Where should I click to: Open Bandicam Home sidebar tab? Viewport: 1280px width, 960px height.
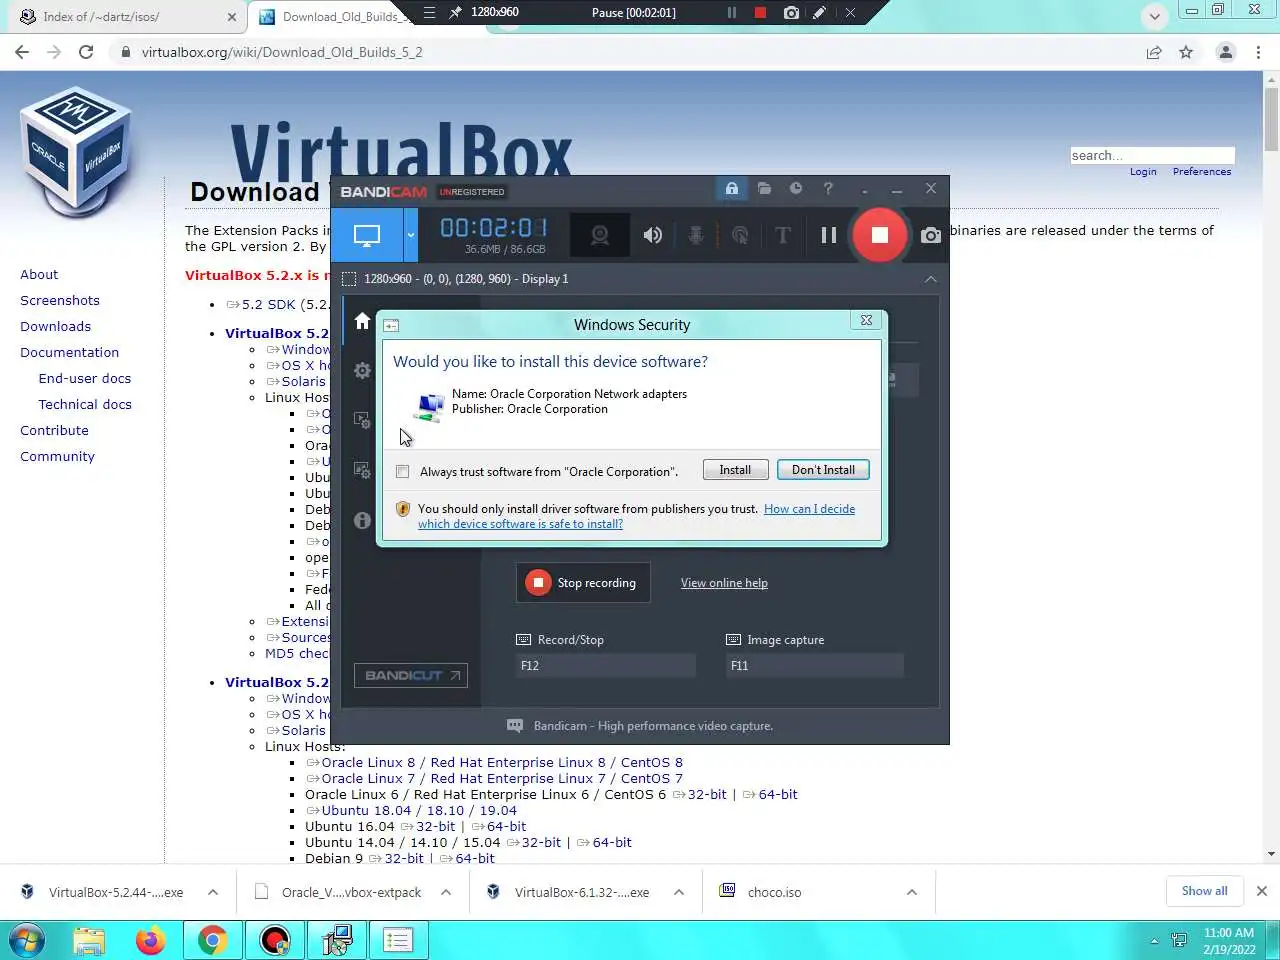click(x=362, y=321)
